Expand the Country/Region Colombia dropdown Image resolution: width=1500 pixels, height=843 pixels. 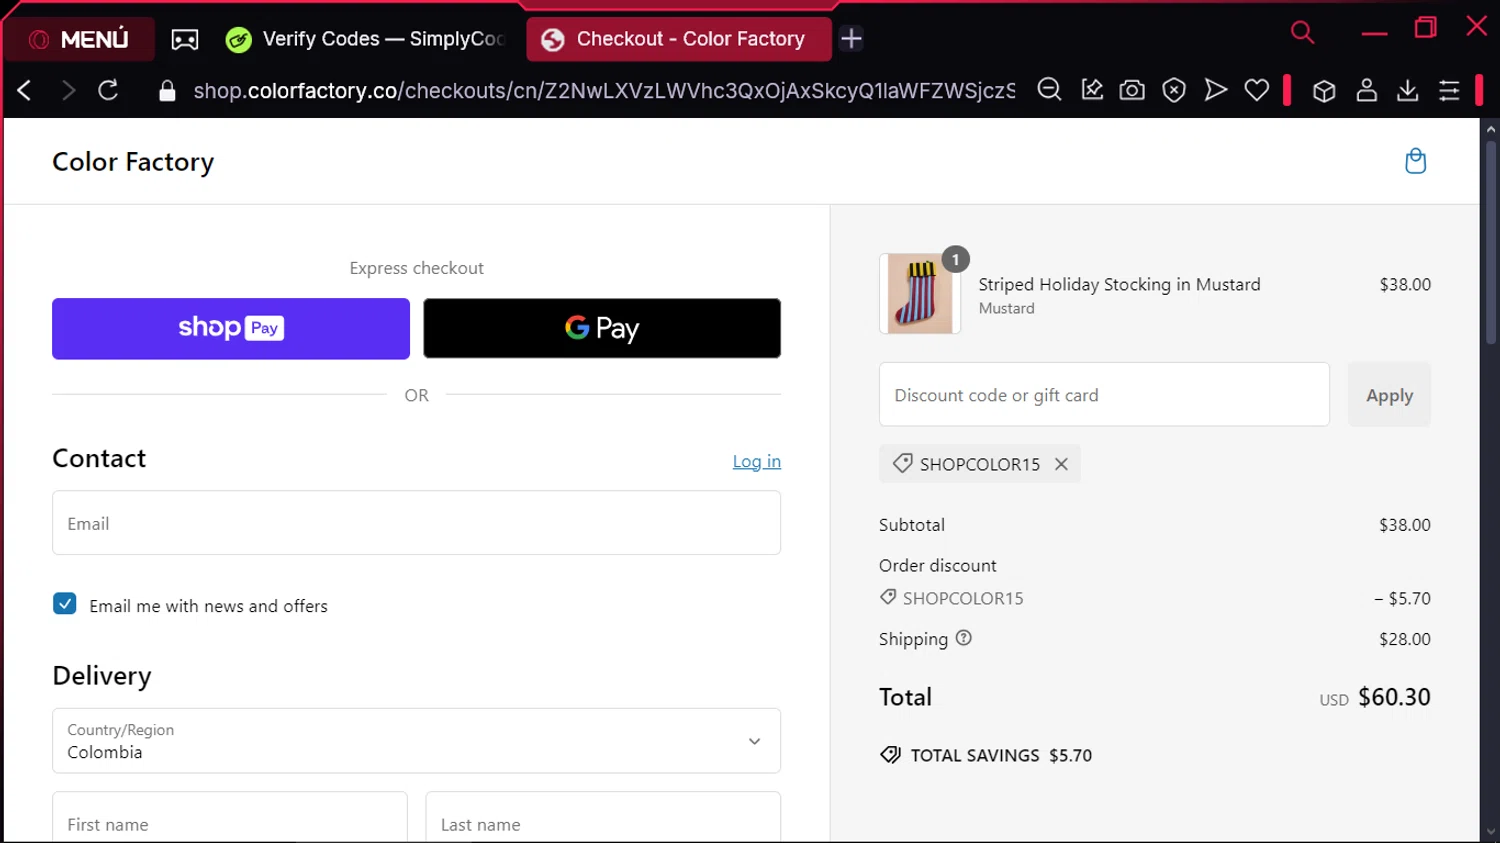[x=416, y=741]
